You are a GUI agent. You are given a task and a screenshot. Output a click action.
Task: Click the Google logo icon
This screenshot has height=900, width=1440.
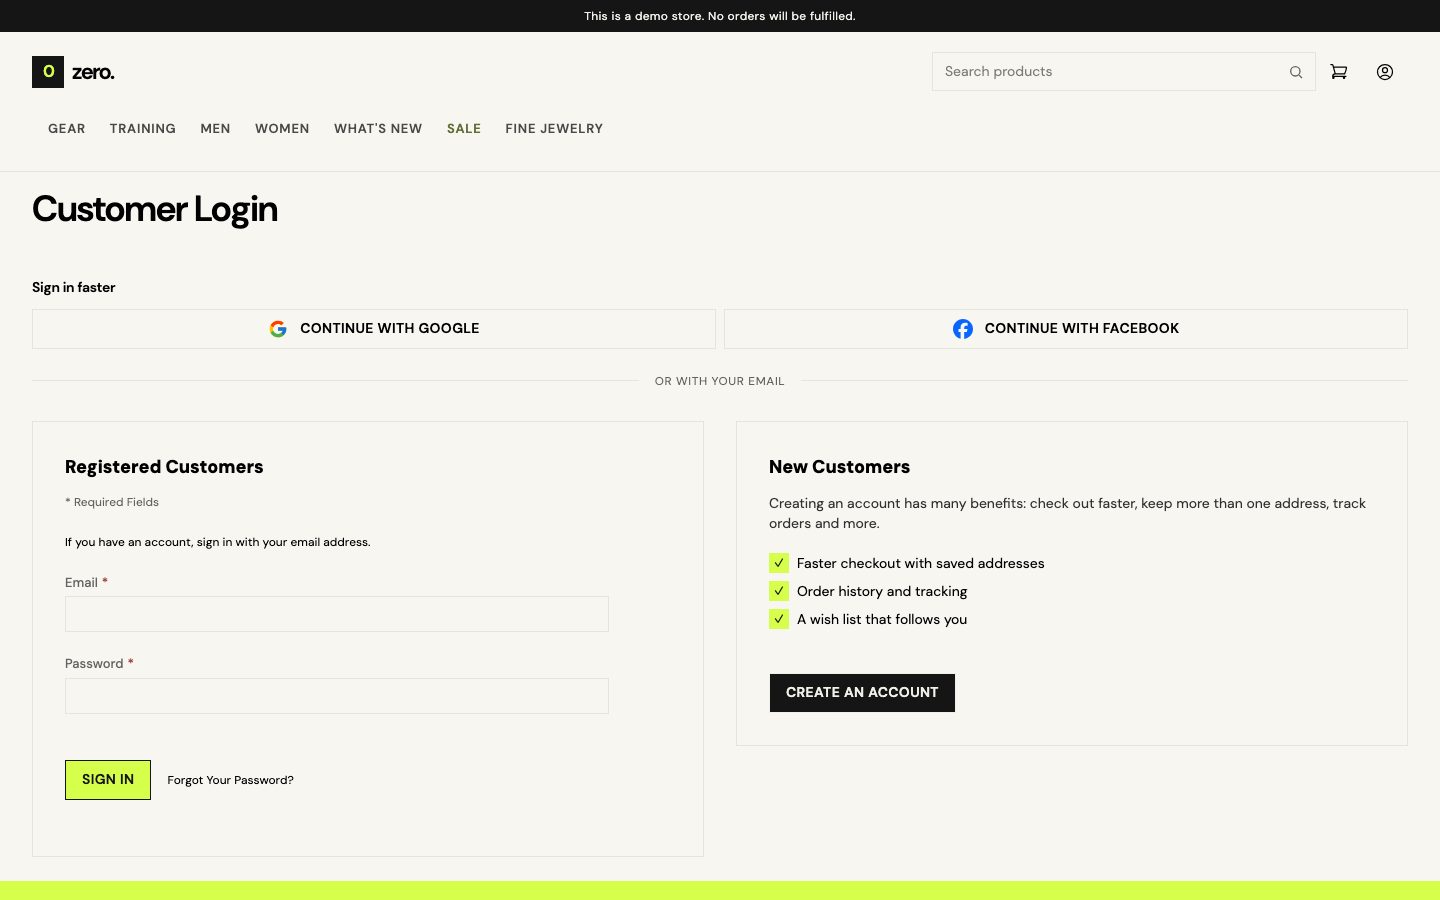pyautogui.click(x=278, y=329)
